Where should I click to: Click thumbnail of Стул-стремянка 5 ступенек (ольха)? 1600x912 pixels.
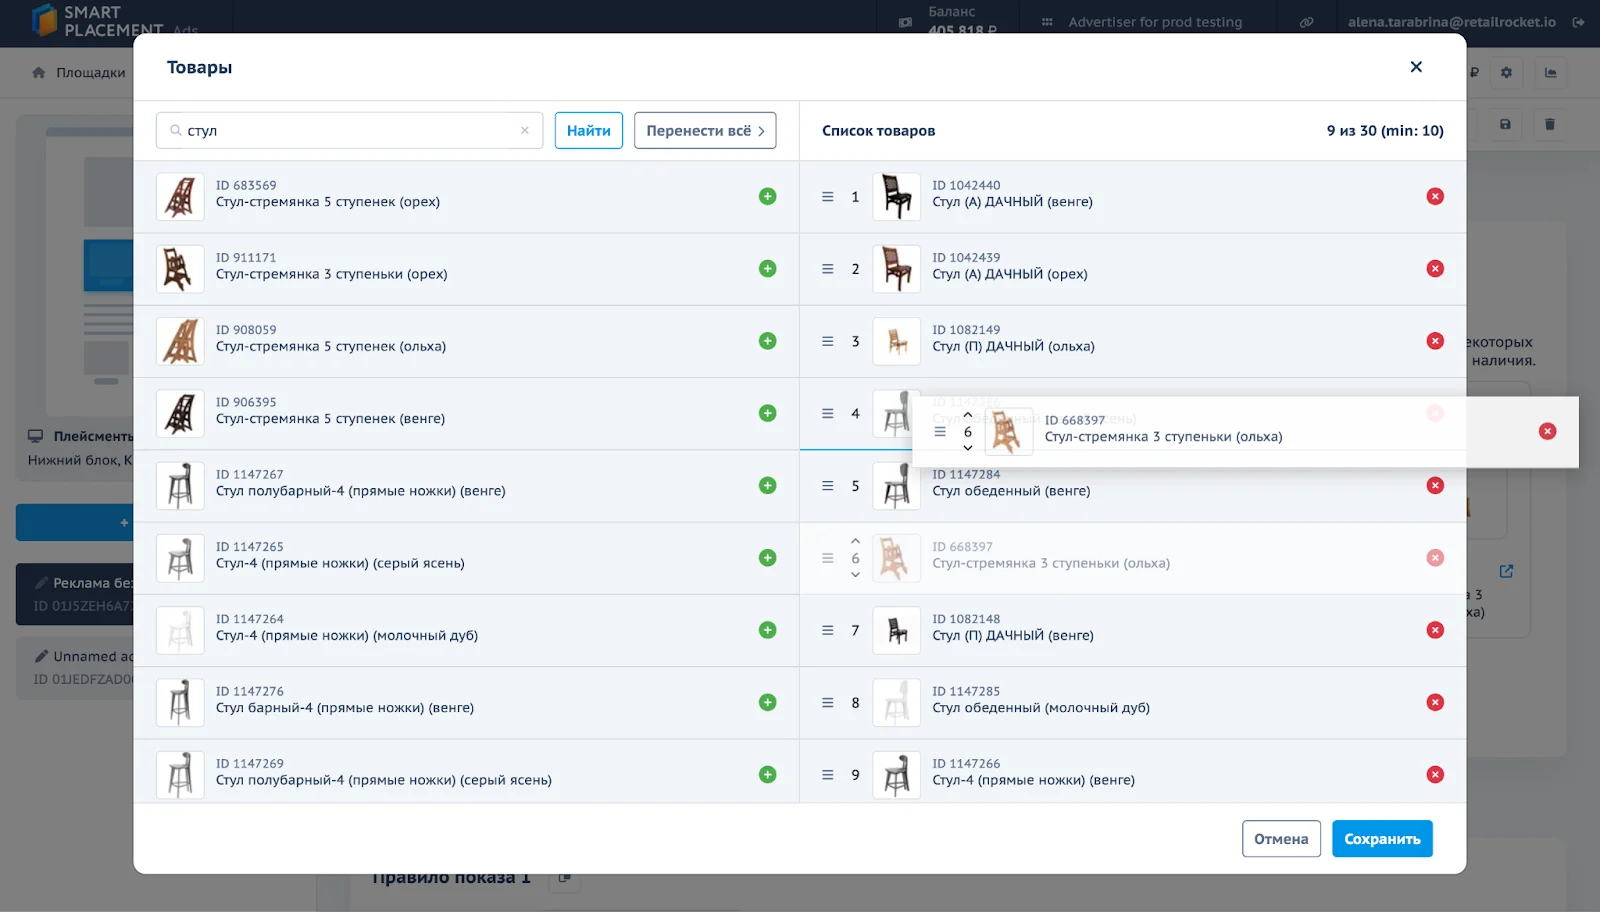coord(180,342)
